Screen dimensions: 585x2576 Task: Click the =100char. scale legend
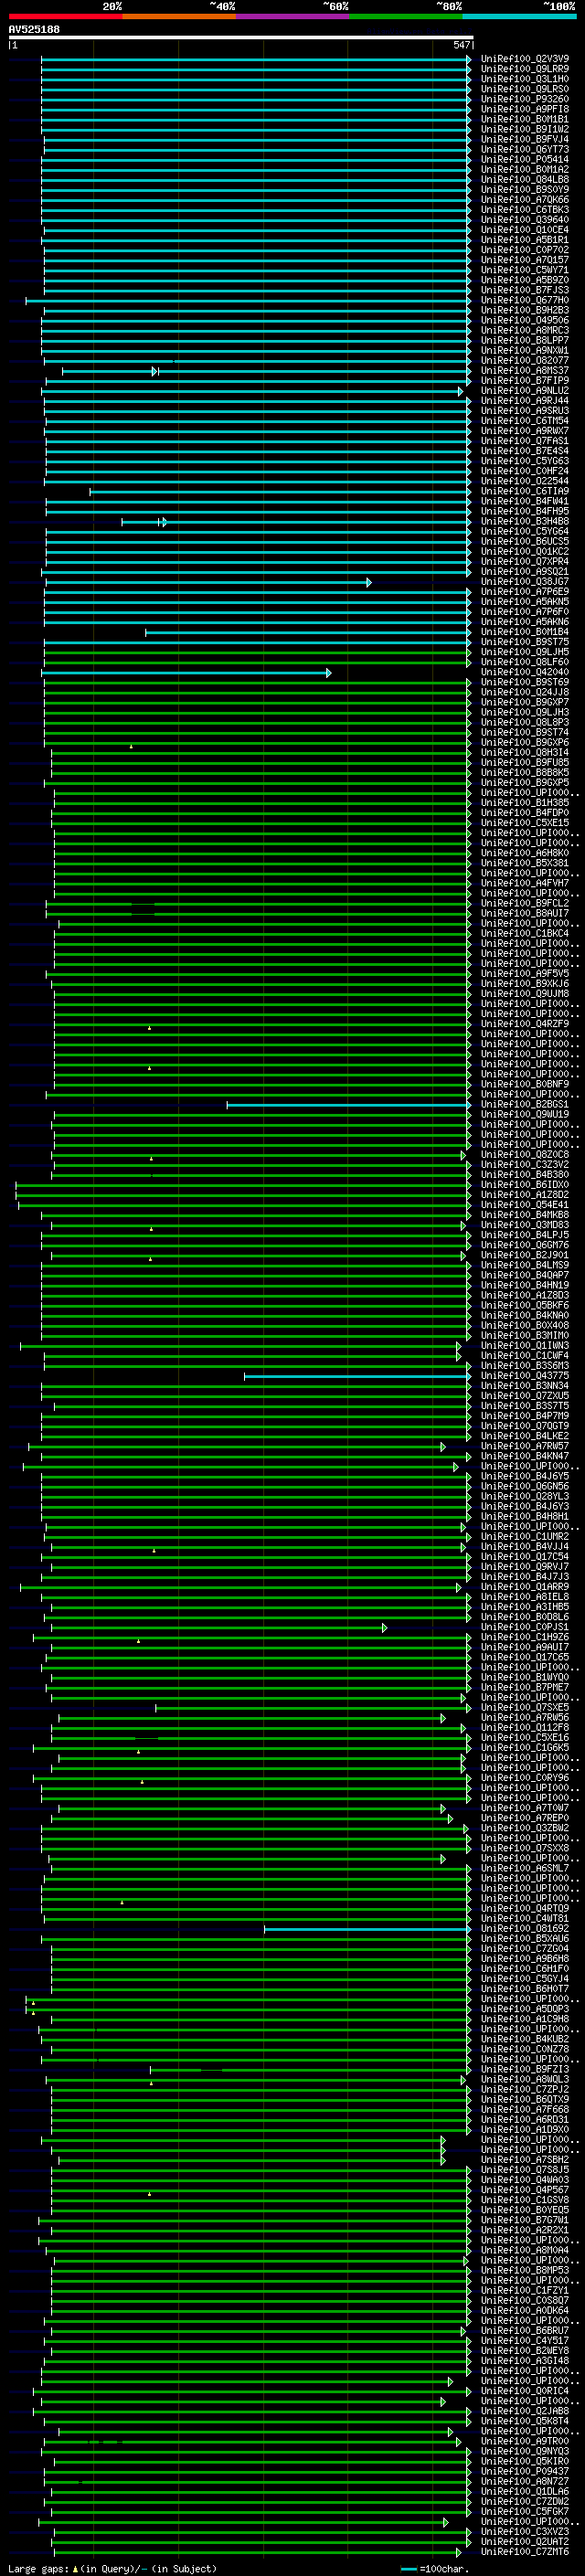tap(443, 2568)
